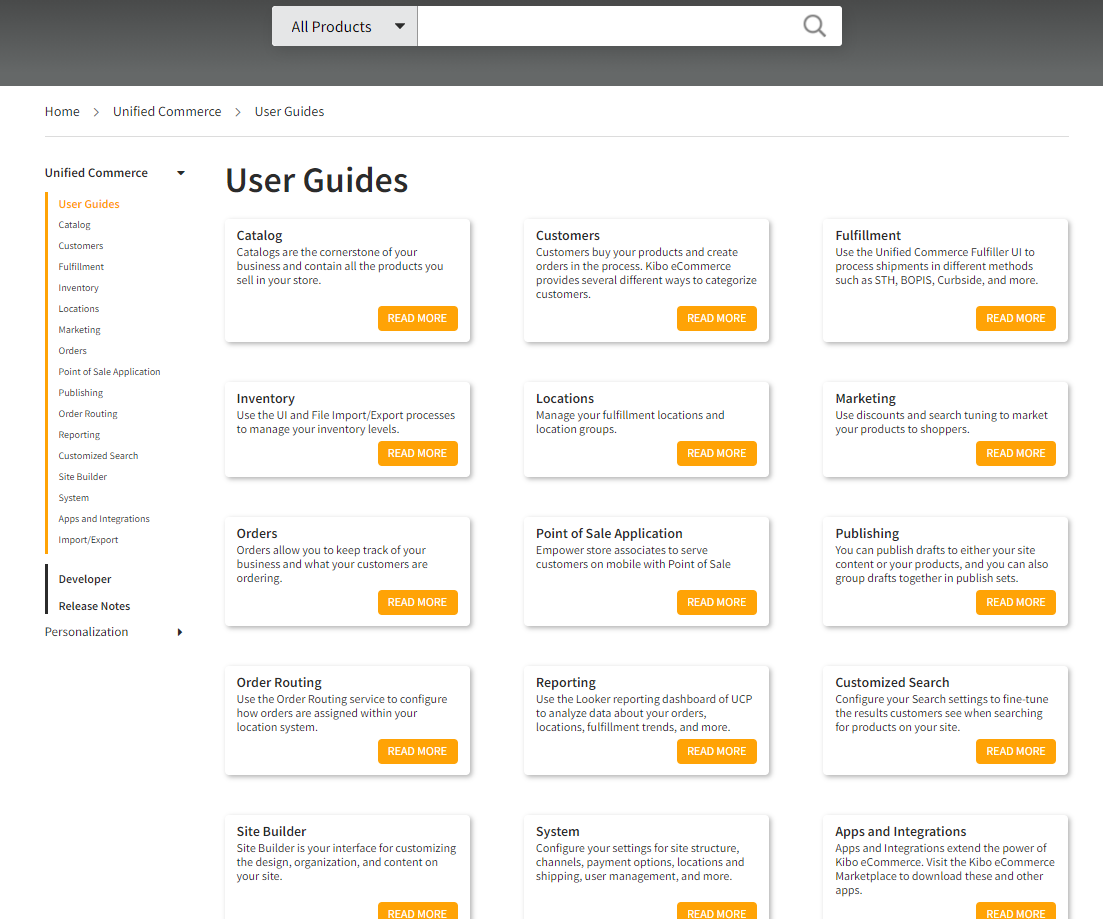
Task: Click Read More on Locations card
Action: pyautogui.click(x=716, y=453)
